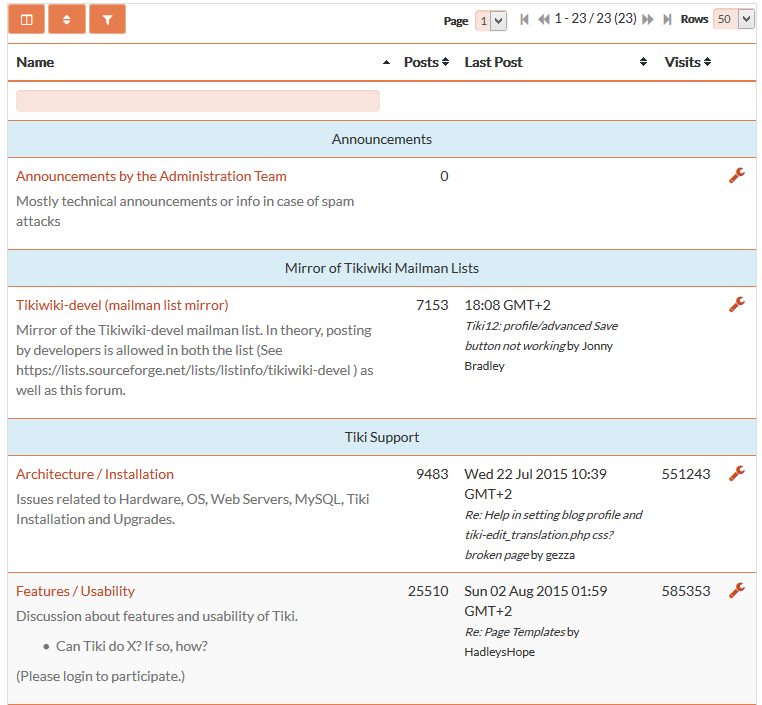762x705 pixels.
Task: Open Announcements by the Administration Team forum
Action: [x=151, y=176]
